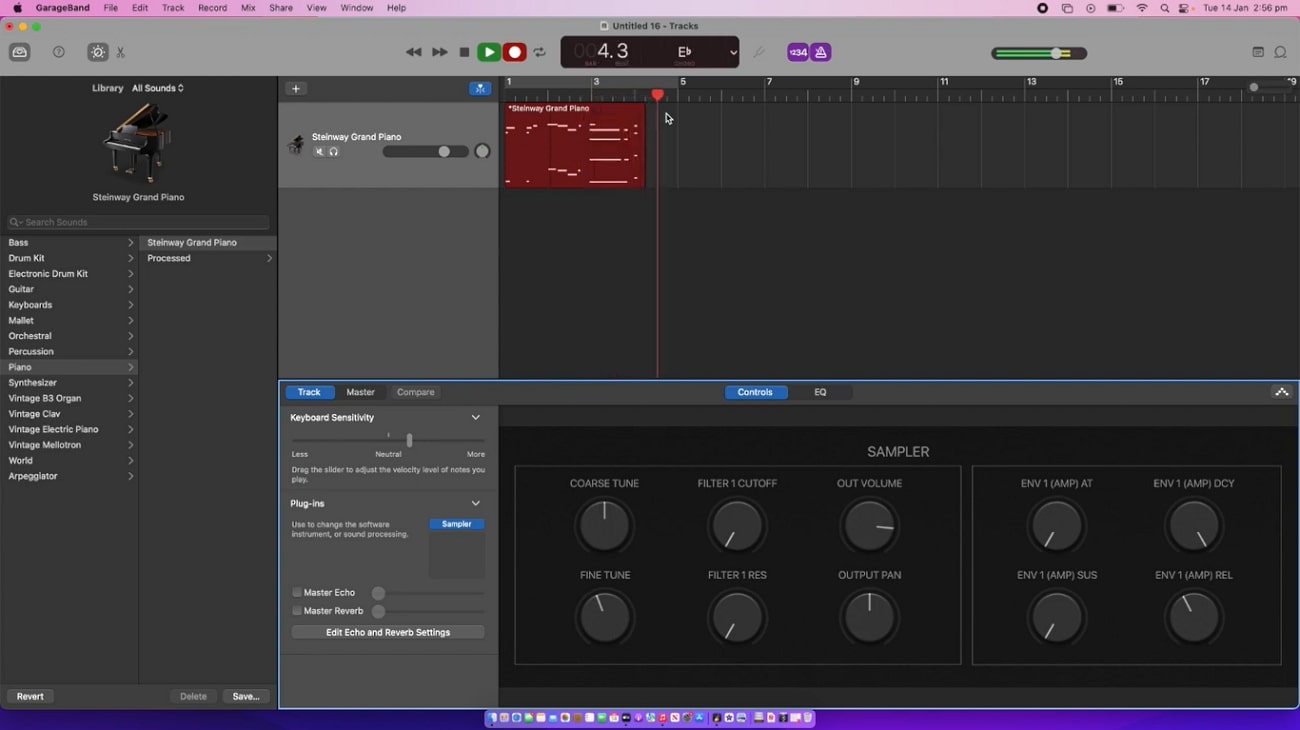Viewport: 1300px width, 730px height.
Task: Click the playhead marker in ruler
Action: click(658, 95)
